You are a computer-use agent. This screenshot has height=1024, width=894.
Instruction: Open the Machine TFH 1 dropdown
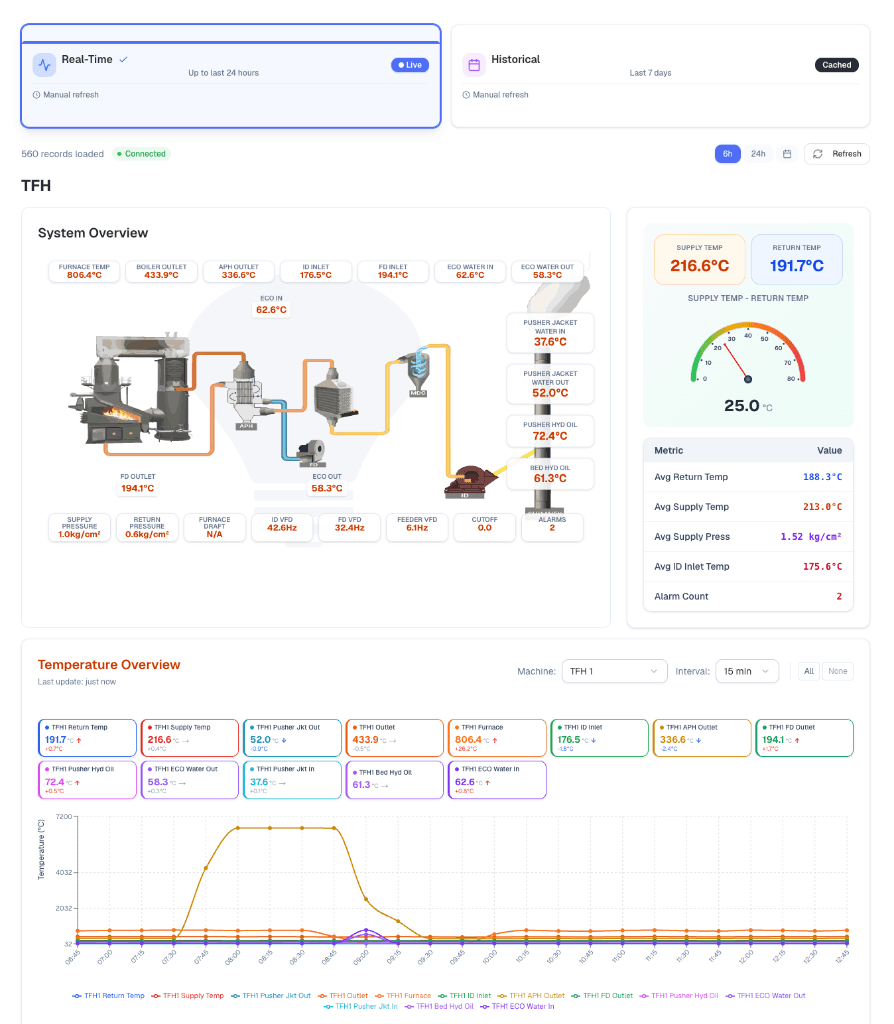click(615, 671)
